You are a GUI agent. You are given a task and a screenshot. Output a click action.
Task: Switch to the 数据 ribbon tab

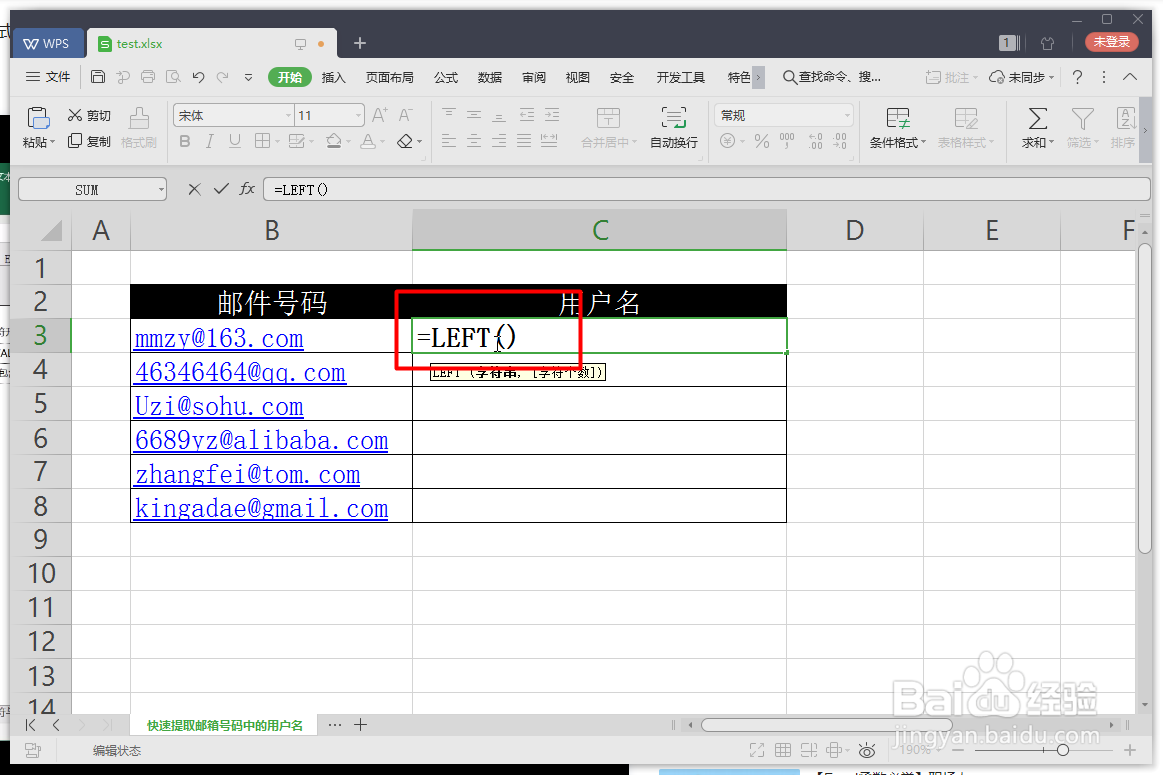[x=490, y=77]
